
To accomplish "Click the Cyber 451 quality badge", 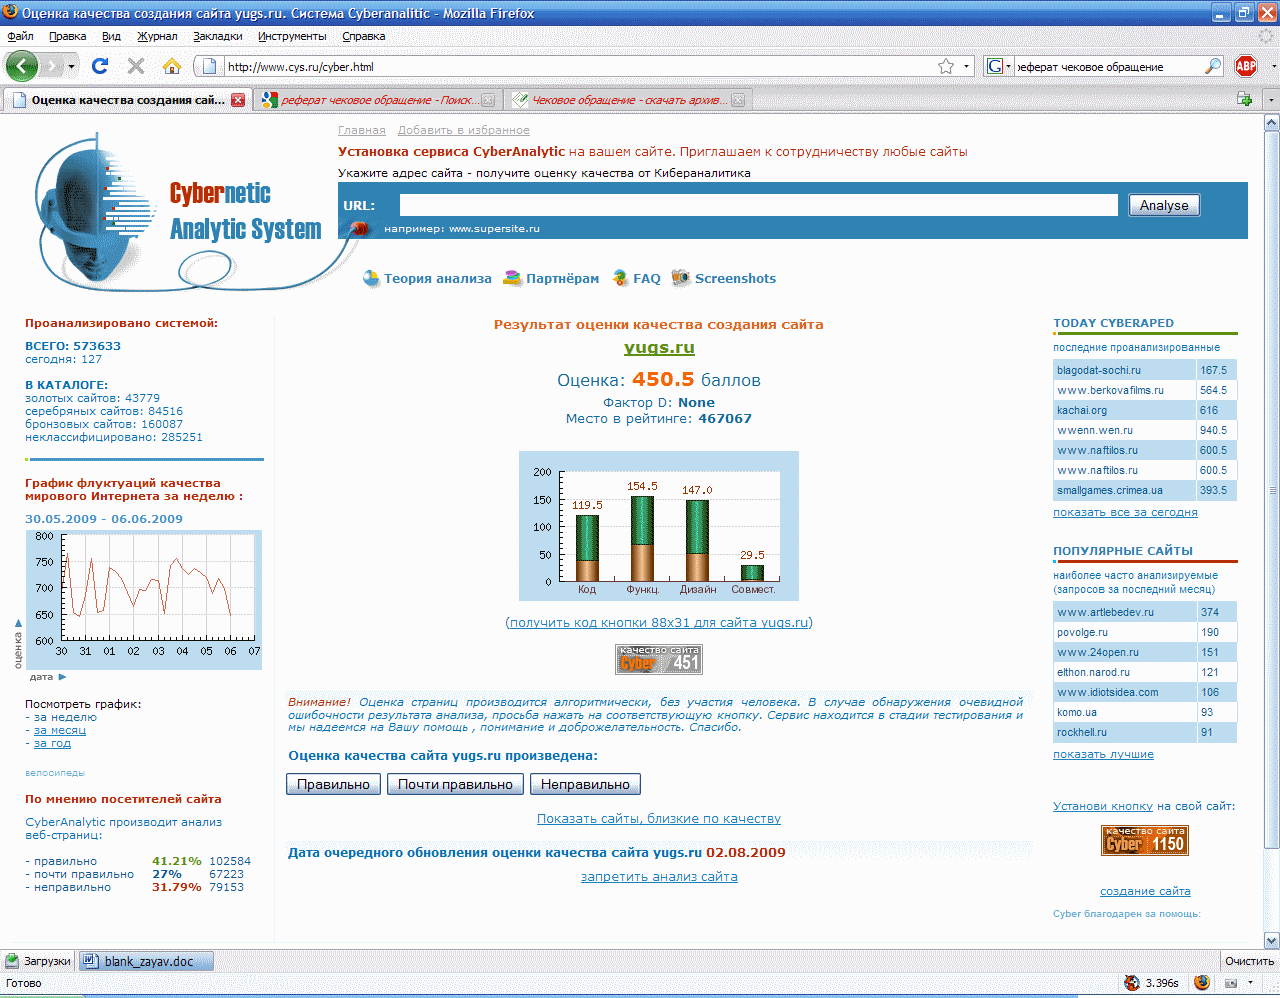I will [x=659, y=659].
